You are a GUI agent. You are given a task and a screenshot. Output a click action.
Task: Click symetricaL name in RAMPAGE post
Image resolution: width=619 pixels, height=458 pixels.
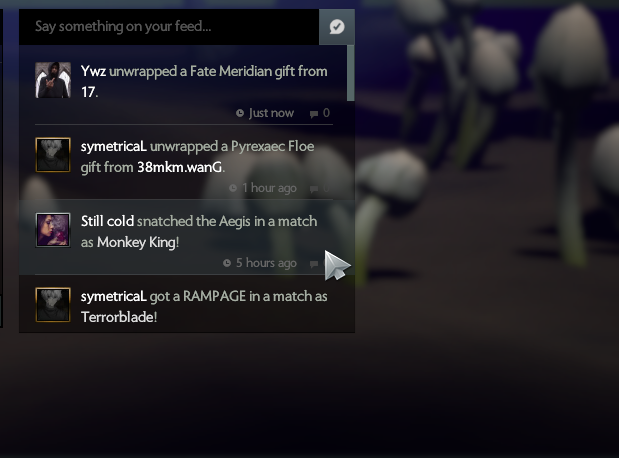click(114, 297)
